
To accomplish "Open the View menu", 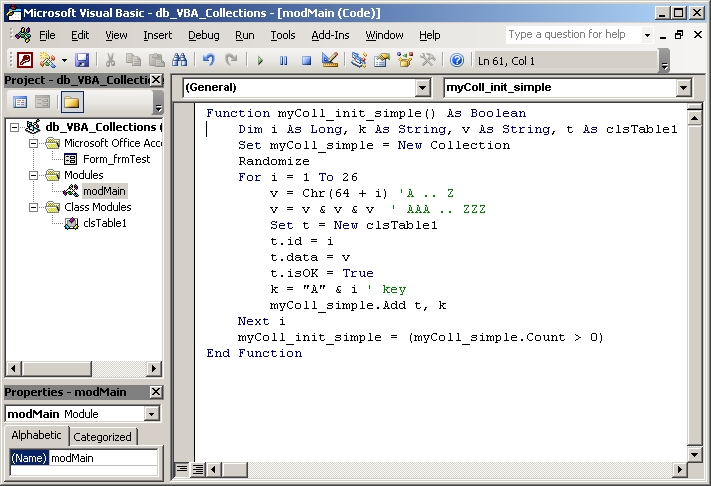I will (x=116, y=35).
